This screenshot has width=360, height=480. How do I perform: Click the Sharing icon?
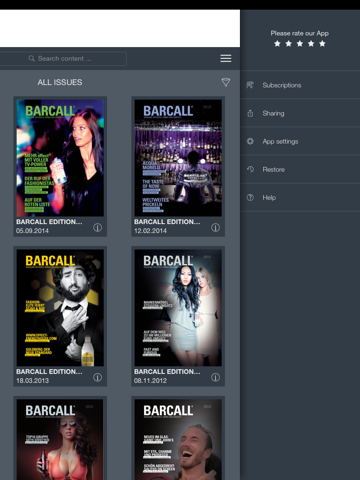coord(250,113)
